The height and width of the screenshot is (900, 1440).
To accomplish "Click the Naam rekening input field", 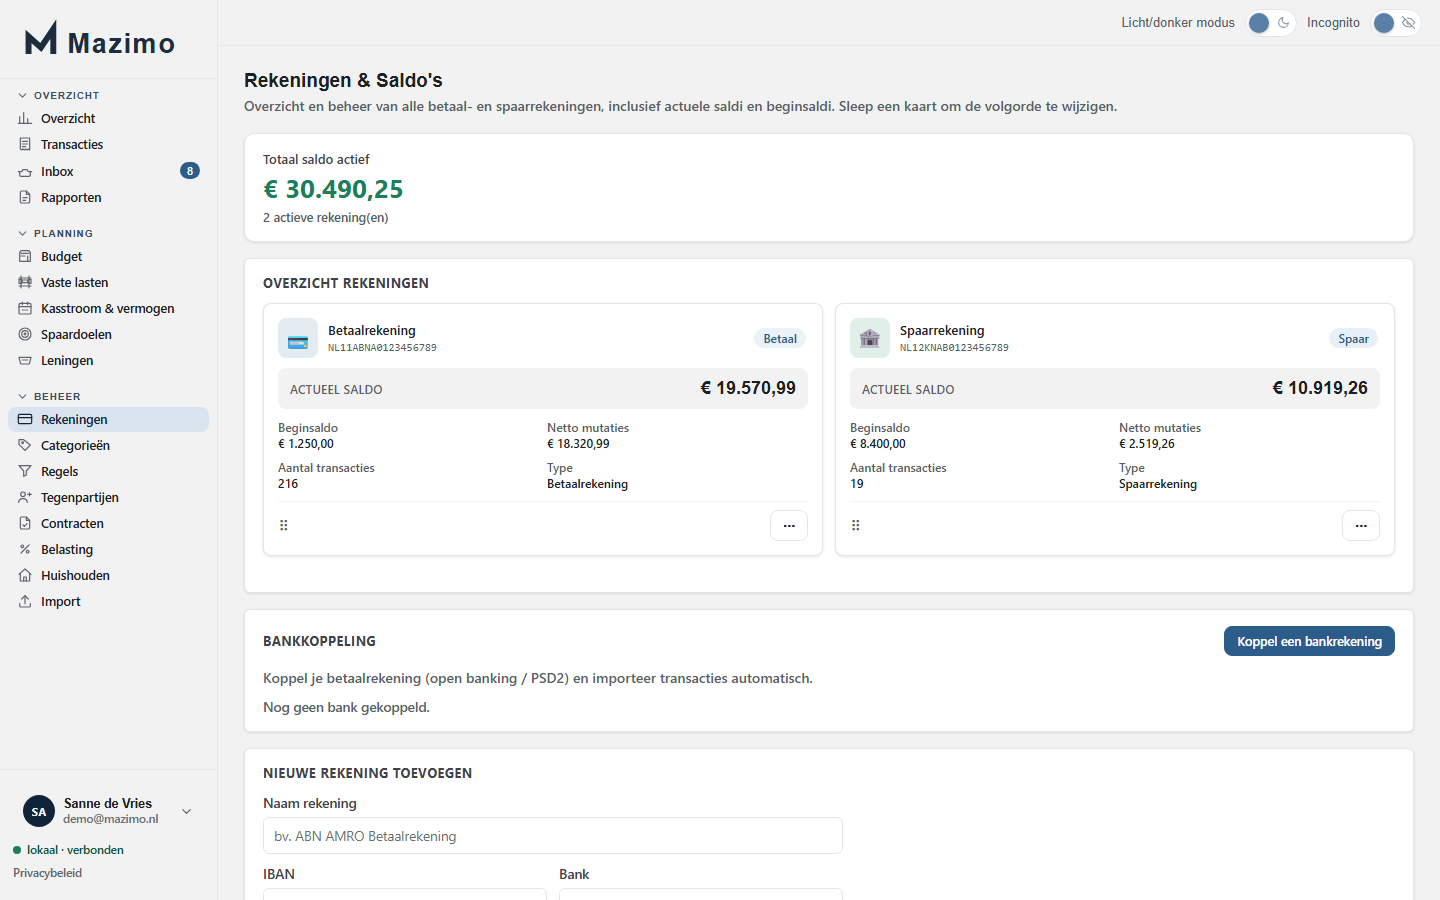I will click(x=553, y=836).
